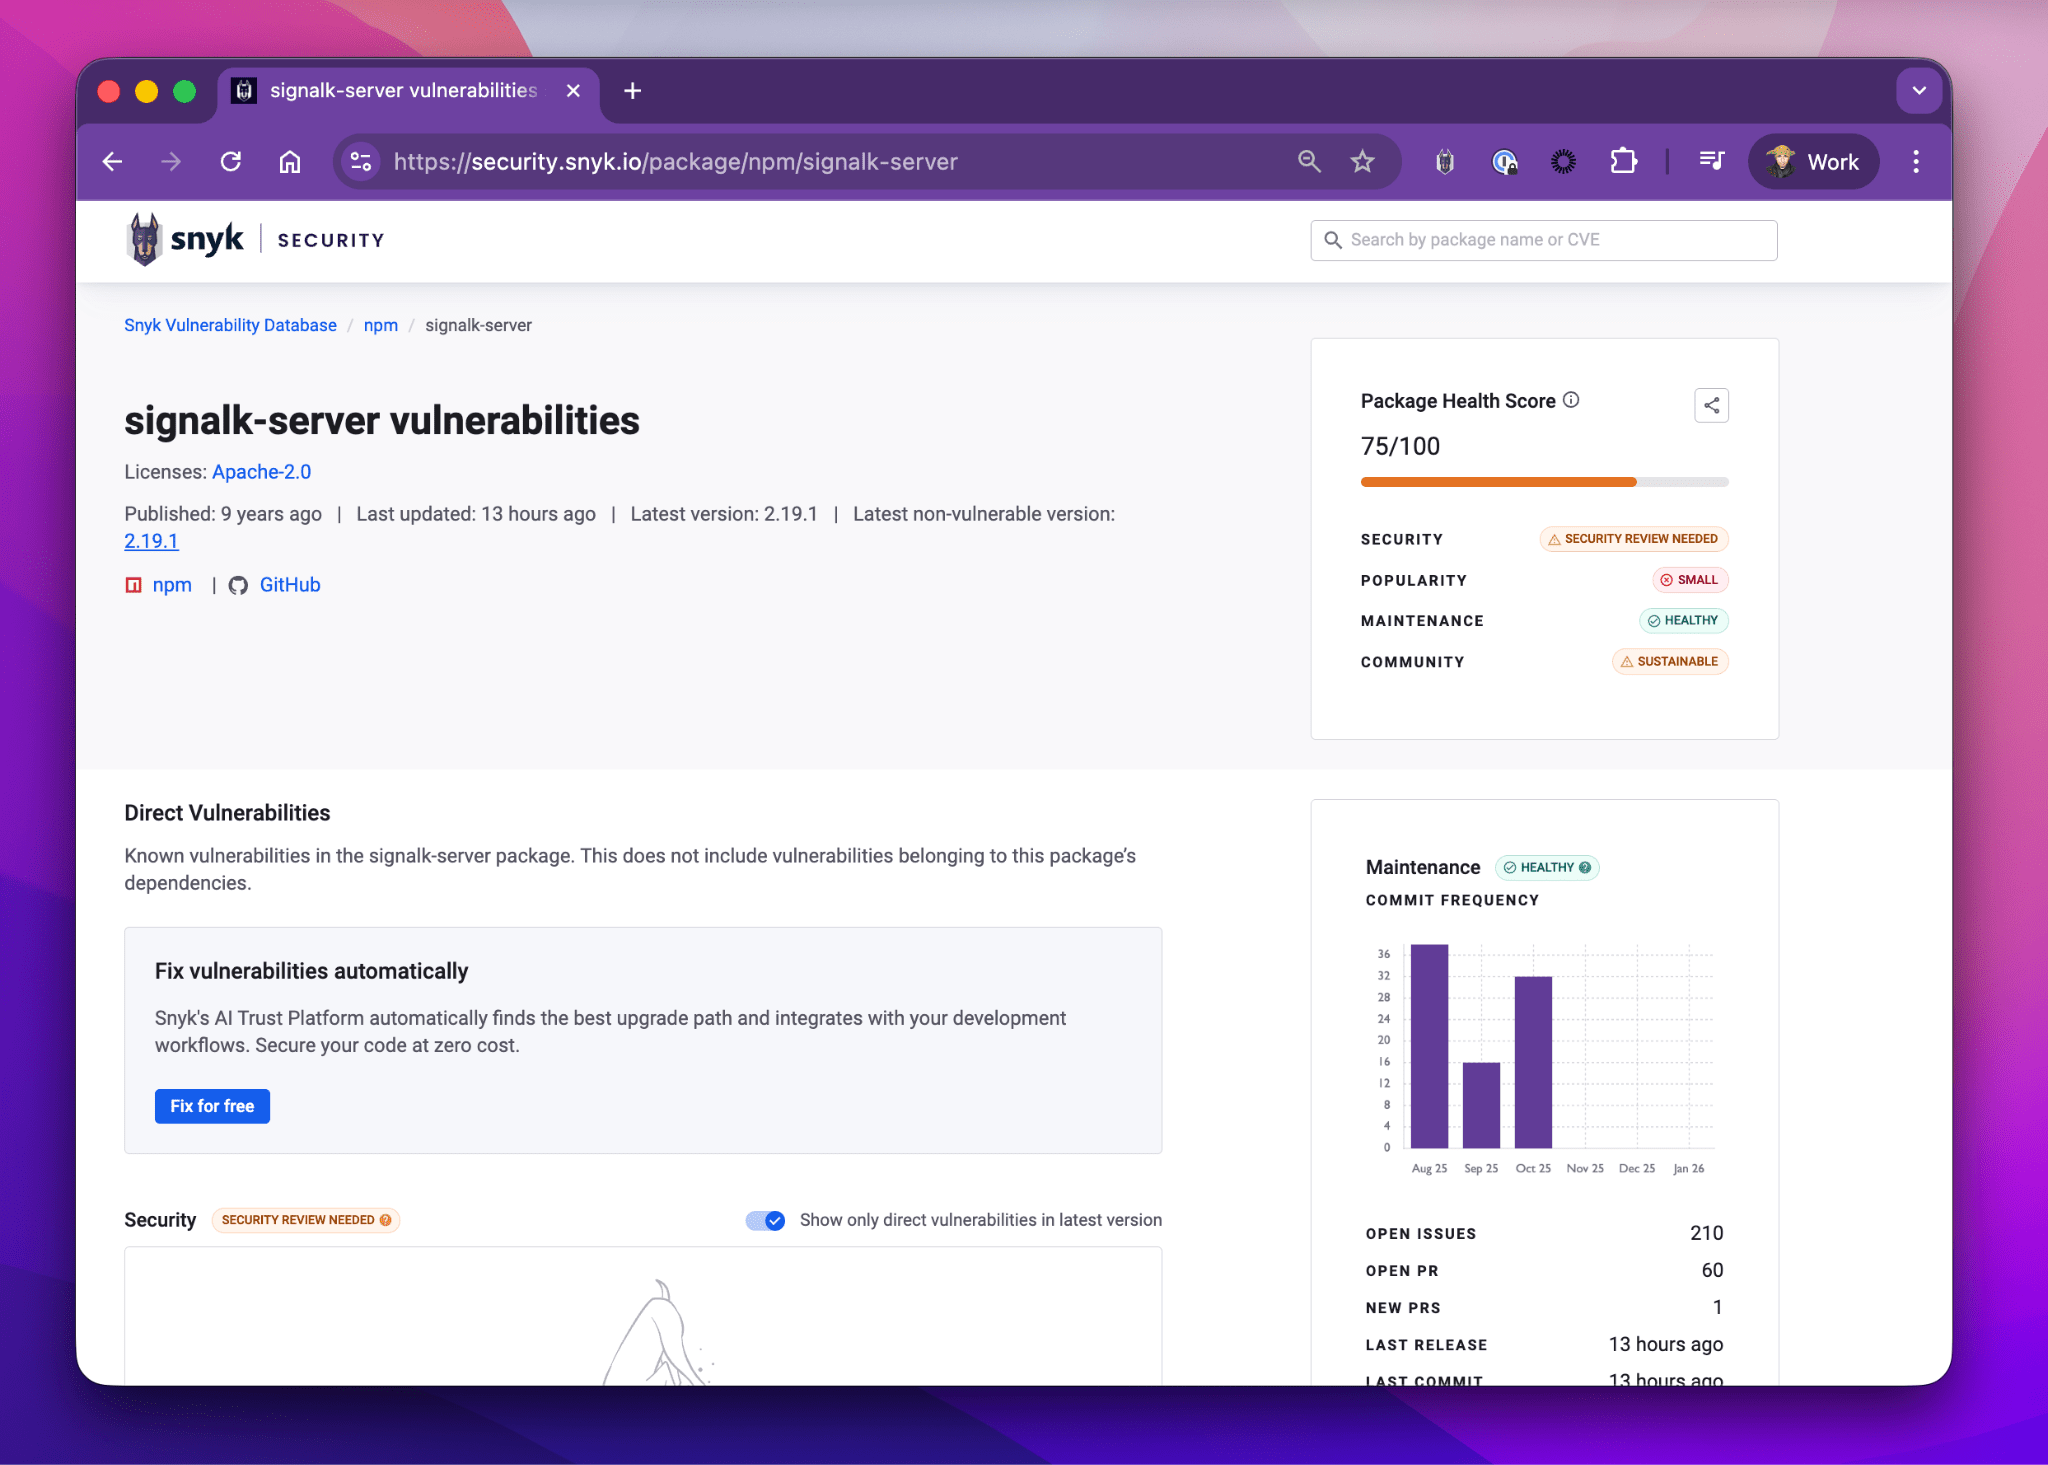Focus the package name or CVE search field

(1544, 240)
